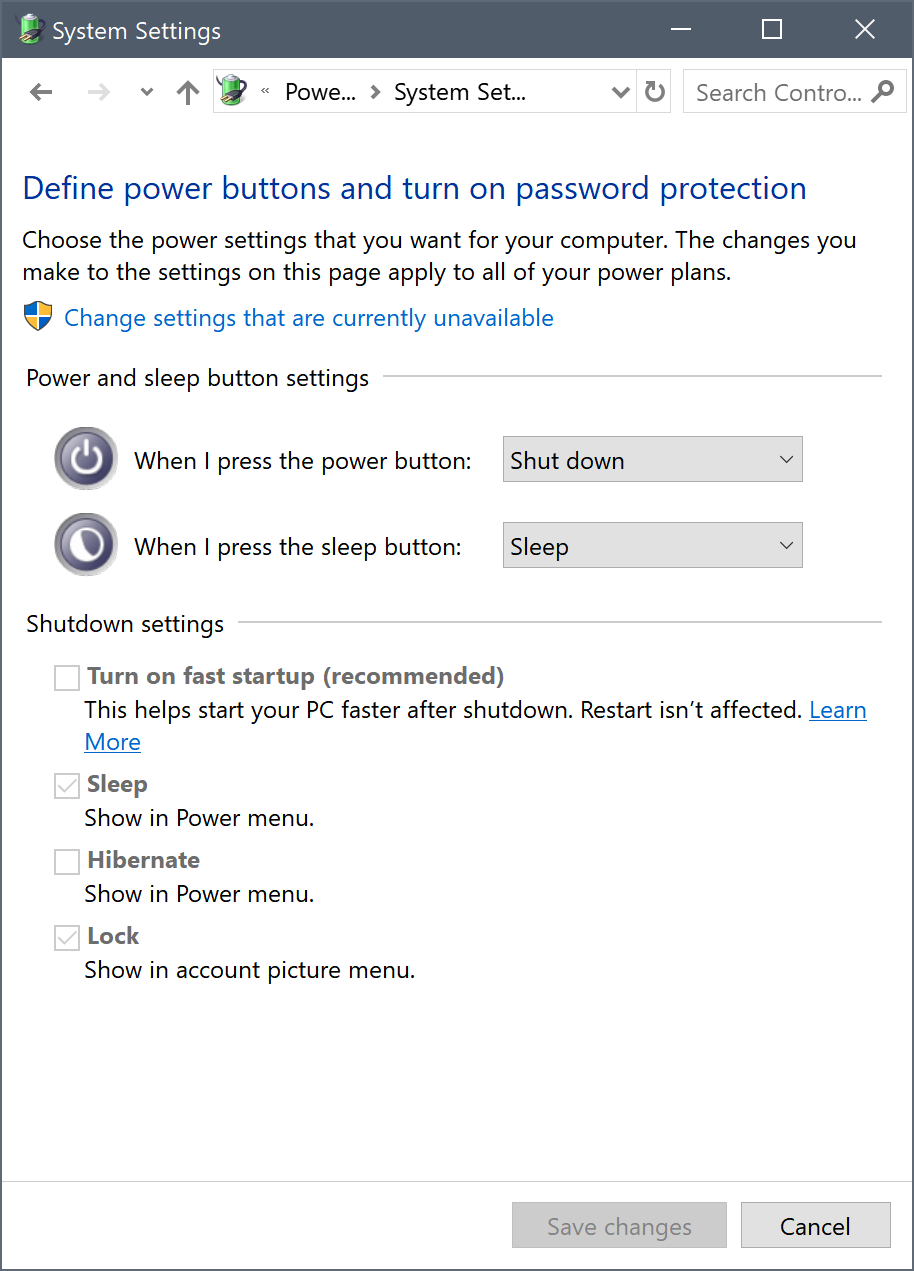
Task: Open the sleep button action dropdown
Action: click(652, 546)
